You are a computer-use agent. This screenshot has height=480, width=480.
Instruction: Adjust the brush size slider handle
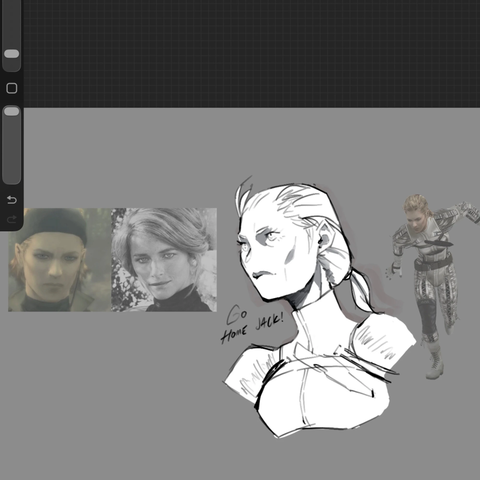click(x=12, y=54)
